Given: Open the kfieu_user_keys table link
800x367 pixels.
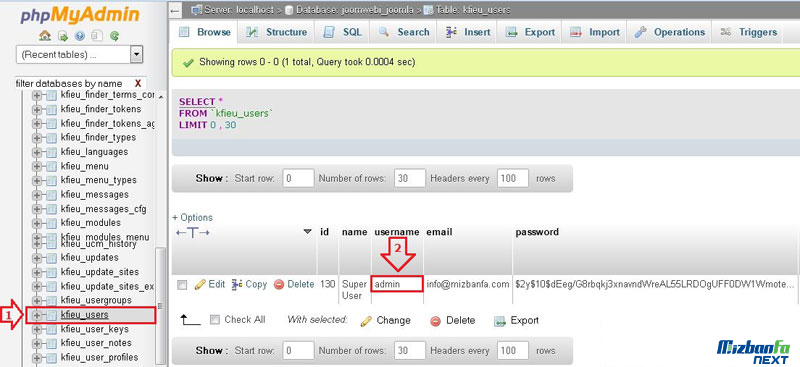Looking at the screenshot, I should 94,329.
